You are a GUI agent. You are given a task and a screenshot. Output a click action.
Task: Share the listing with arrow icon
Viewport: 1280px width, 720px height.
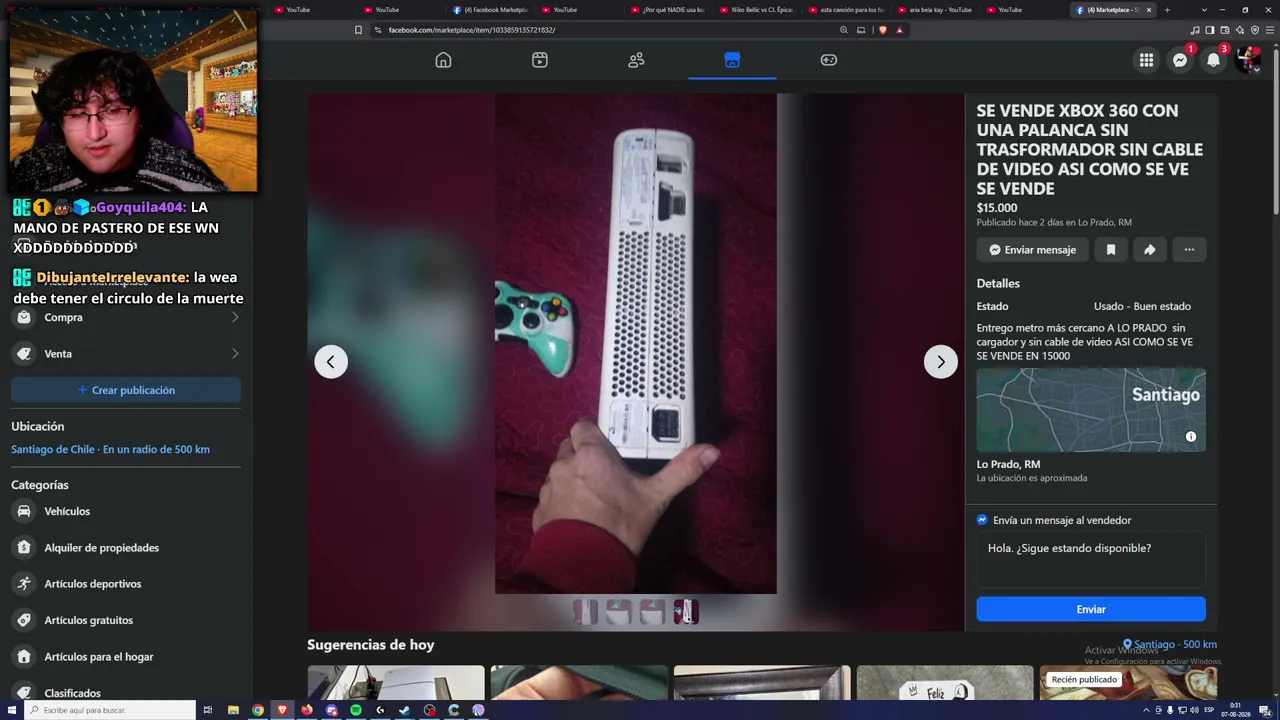click(x=1150, y=250)
